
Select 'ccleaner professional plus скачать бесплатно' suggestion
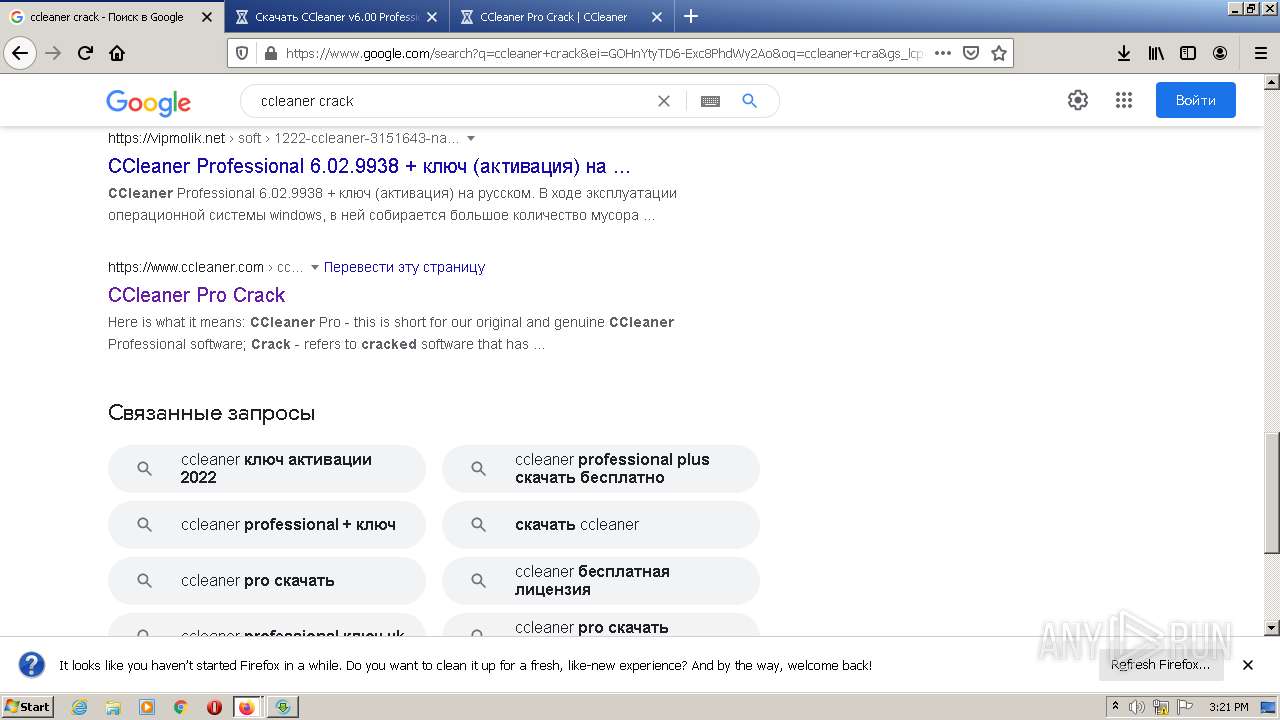pyautogui.click(x=601, y=468)
